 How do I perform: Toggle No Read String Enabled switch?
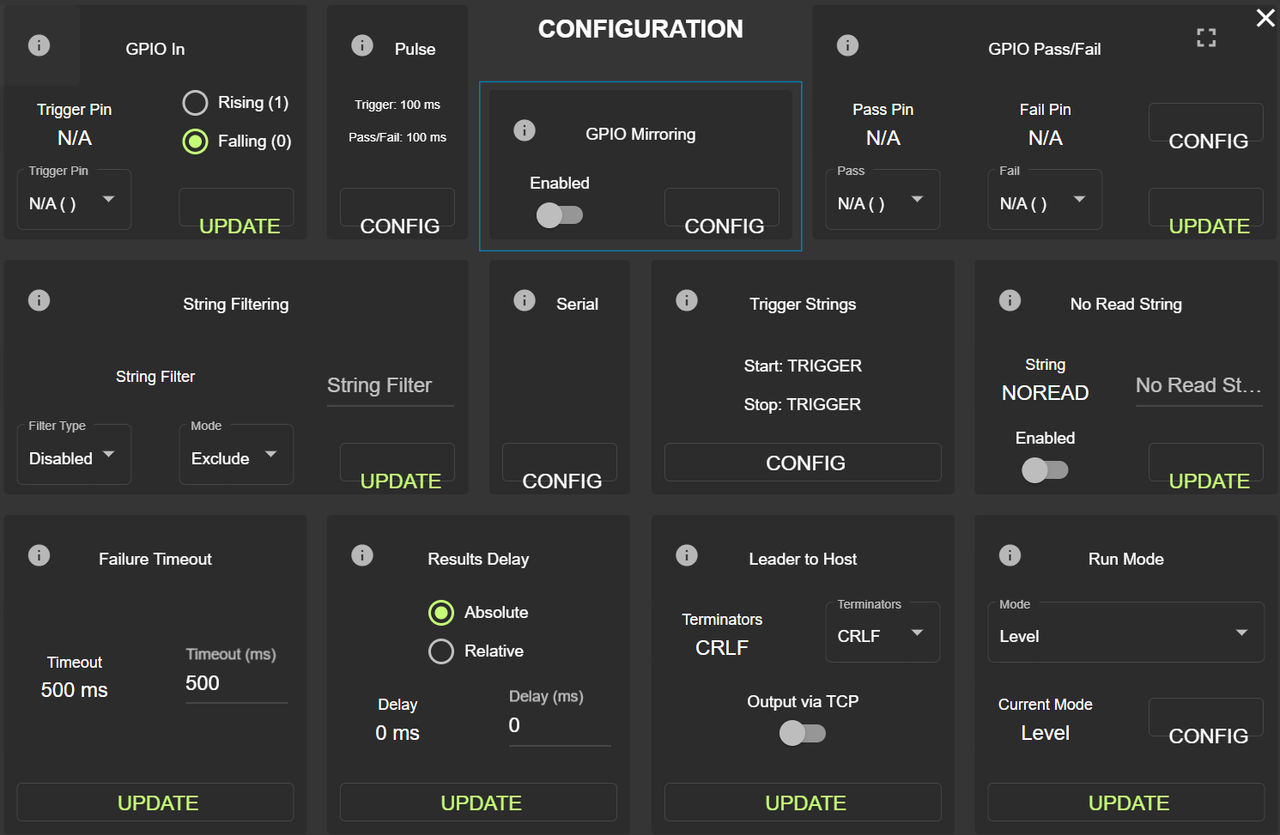coord(1045,470)
